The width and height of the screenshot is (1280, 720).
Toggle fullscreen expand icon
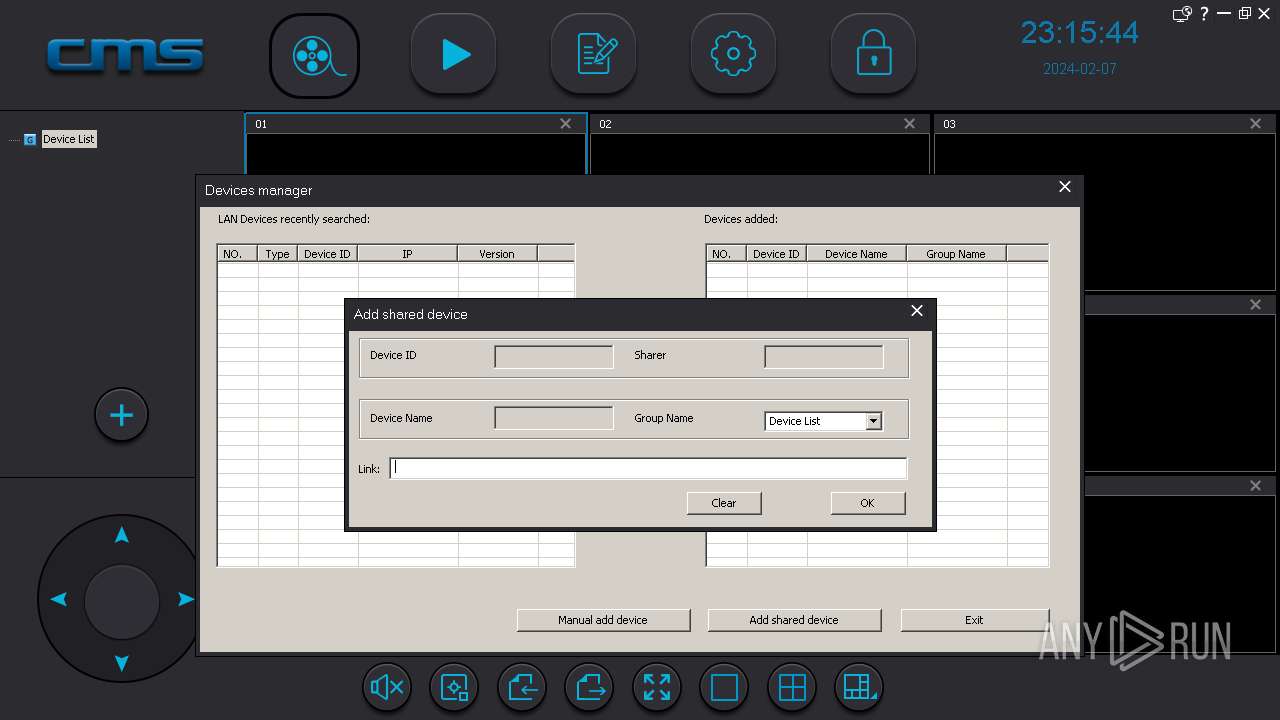tap(657, 687)
